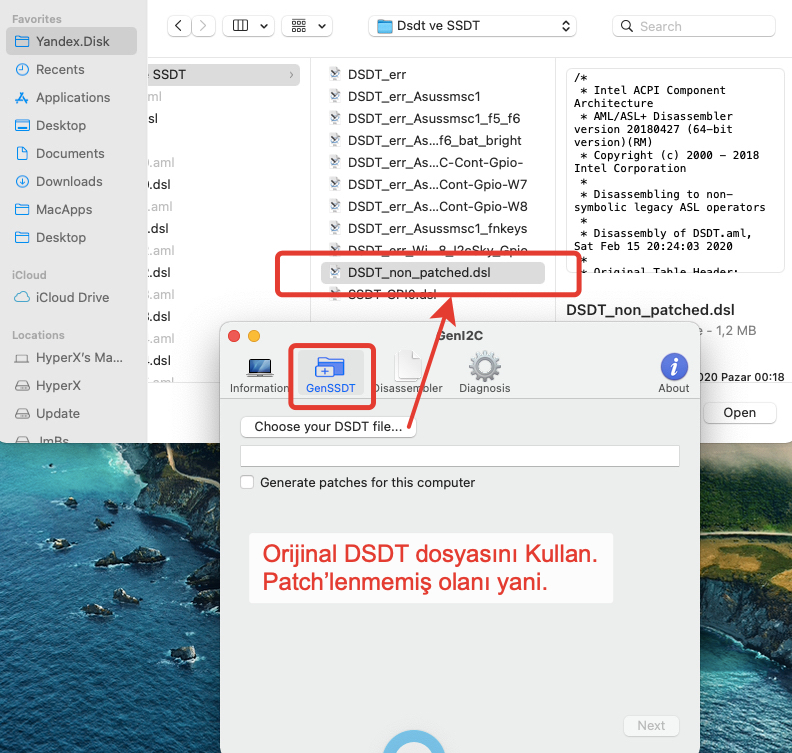The width and height of the screenshot is (792, 753).
Task: Open the Dsdt ve SSDT folder dropdown
Action: [472, 26]
